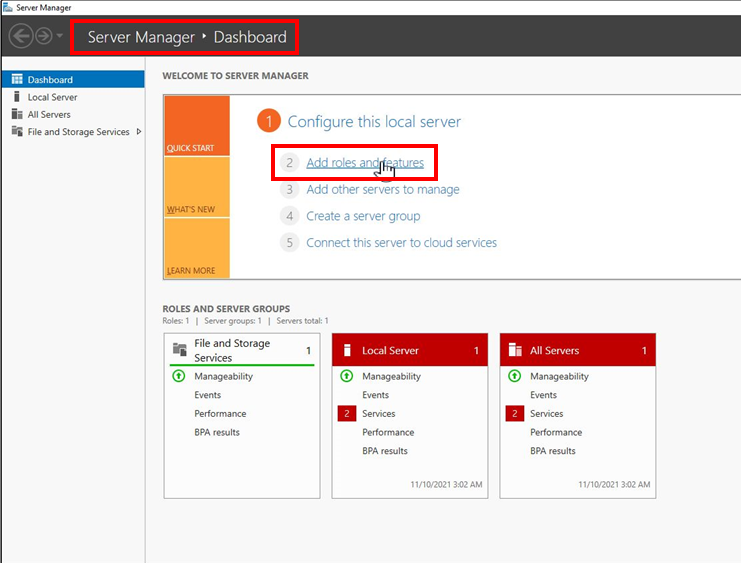Select the Quick Start tile
This screenshot has width=741, height=563.
click(197, 126)
